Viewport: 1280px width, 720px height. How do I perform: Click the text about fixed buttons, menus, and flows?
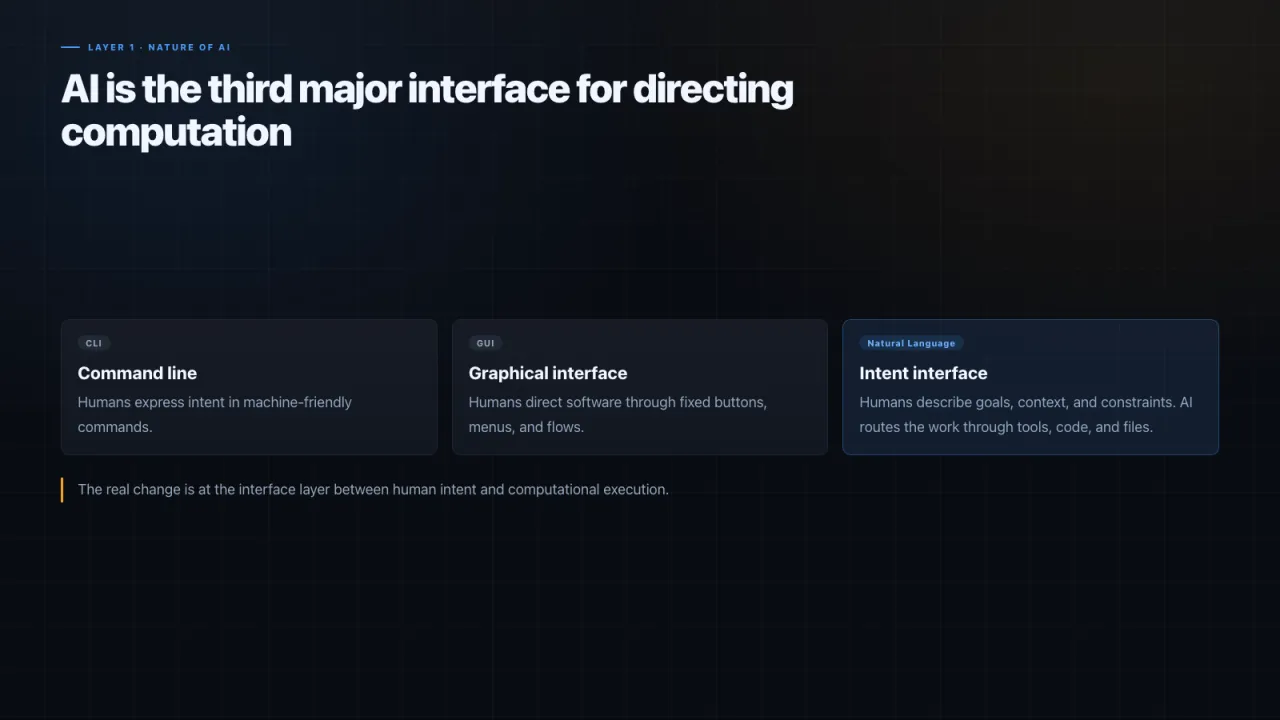pyautogui.click(x=618, y=414)
